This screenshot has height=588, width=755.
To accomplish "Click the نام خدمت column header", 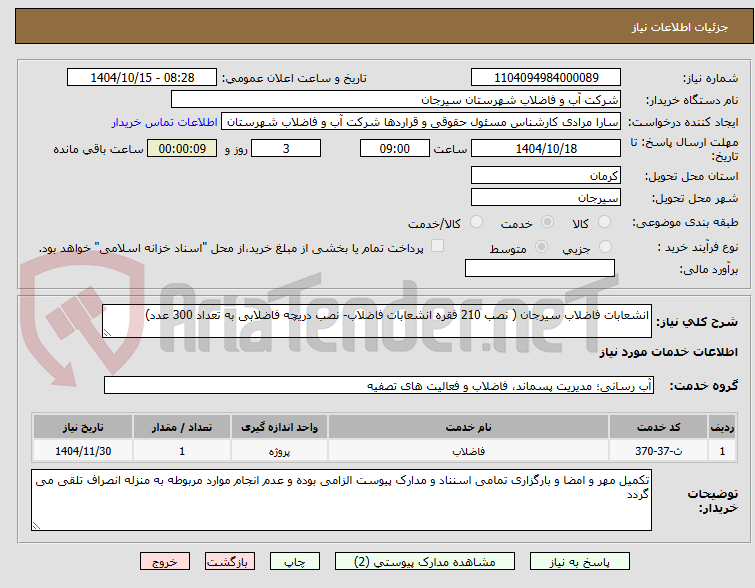I will (469, 427).
